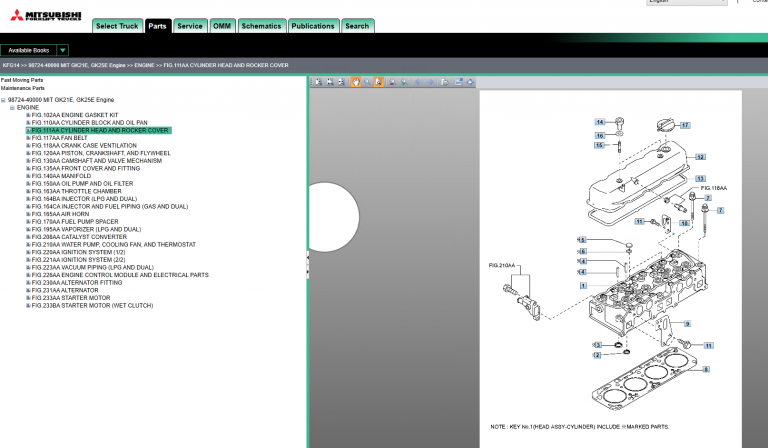The width and height of the screenshot is (768, 448).
Task: Click the first icon in diagram toolbar
Action: (x=318, y=82)
